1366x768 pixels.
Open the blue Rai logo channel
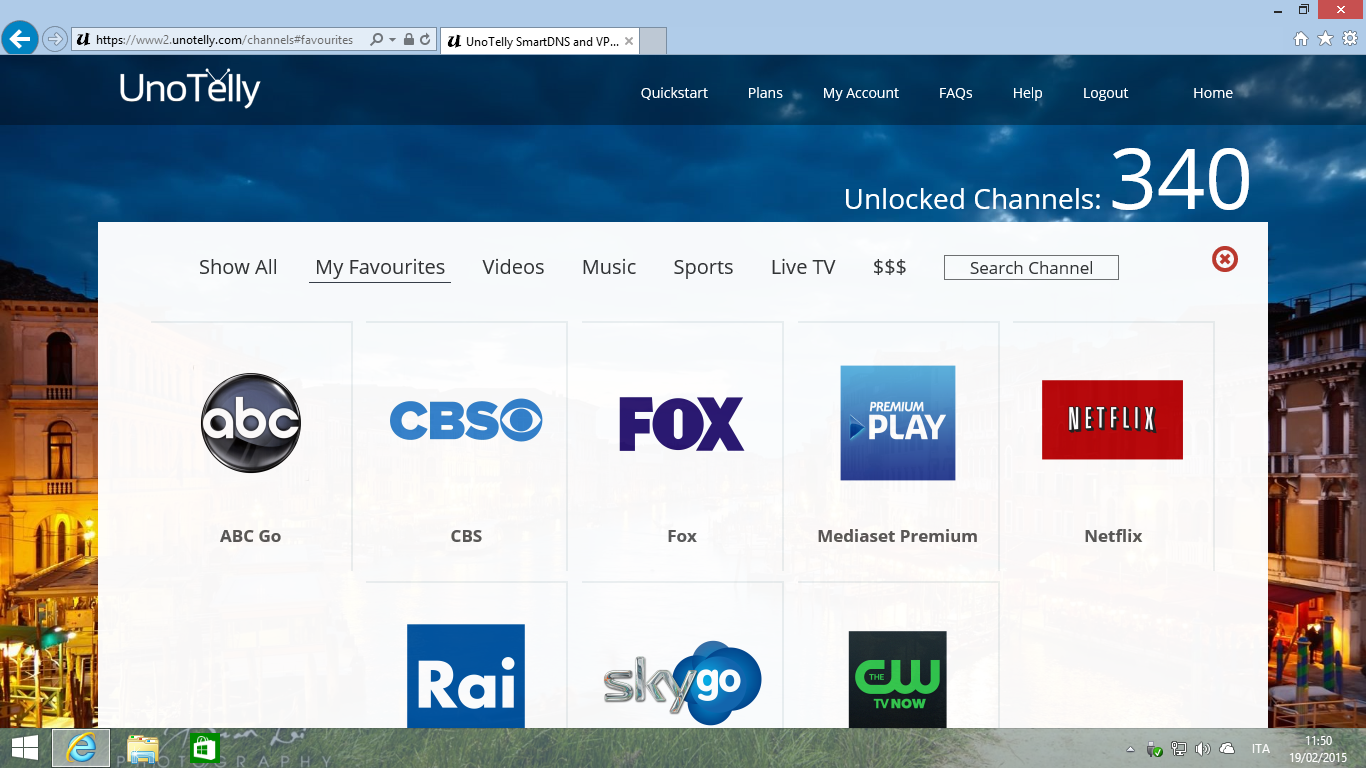click(466, 676)
